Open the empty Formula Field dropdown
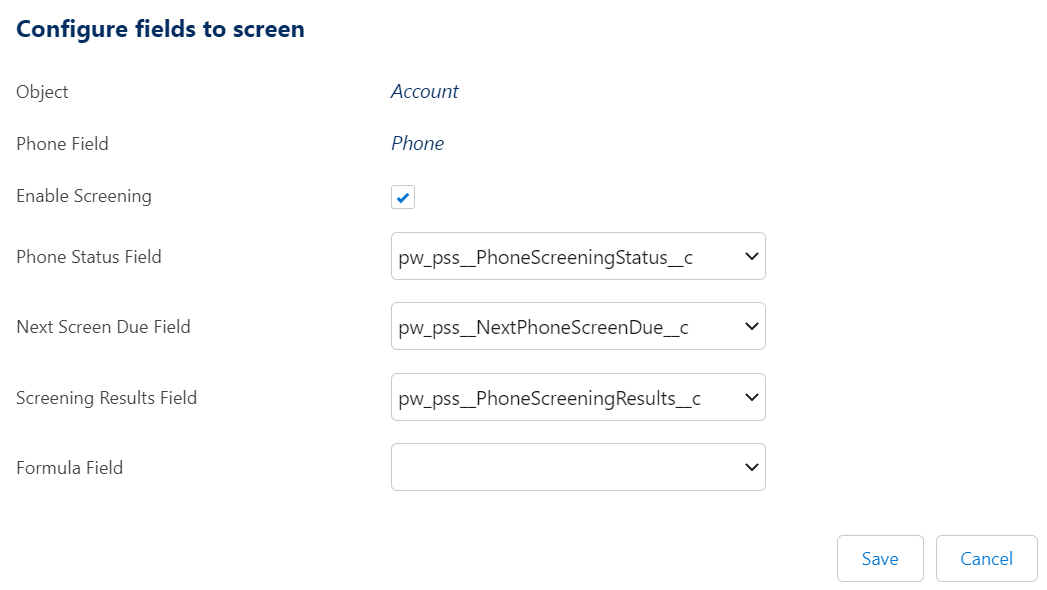Image resolution: width=1047 pixels, height=590 pixels. [578, 467]
